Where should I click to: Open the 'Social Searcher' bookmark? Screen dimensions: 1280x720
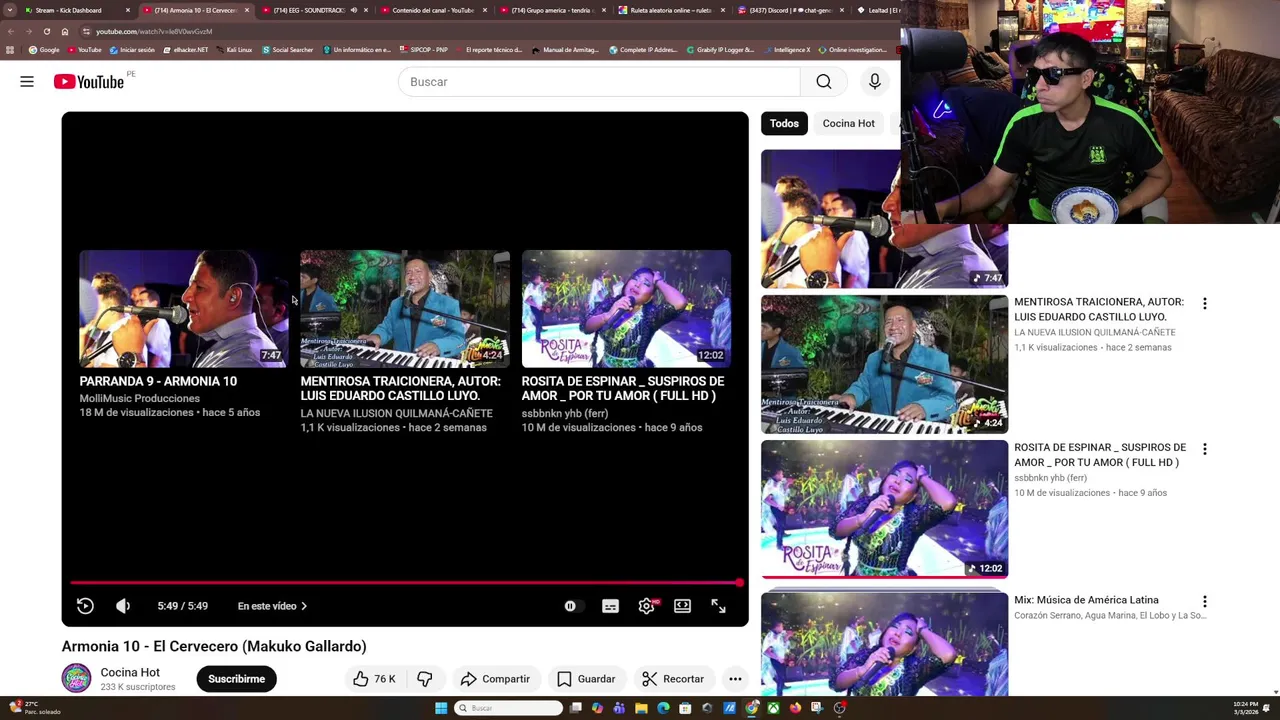287,50
